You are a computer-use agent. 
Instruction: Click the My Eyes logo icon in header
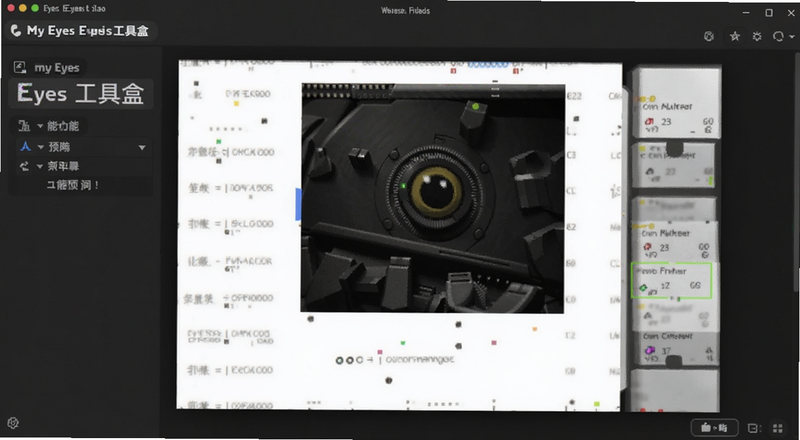point(15,31)
